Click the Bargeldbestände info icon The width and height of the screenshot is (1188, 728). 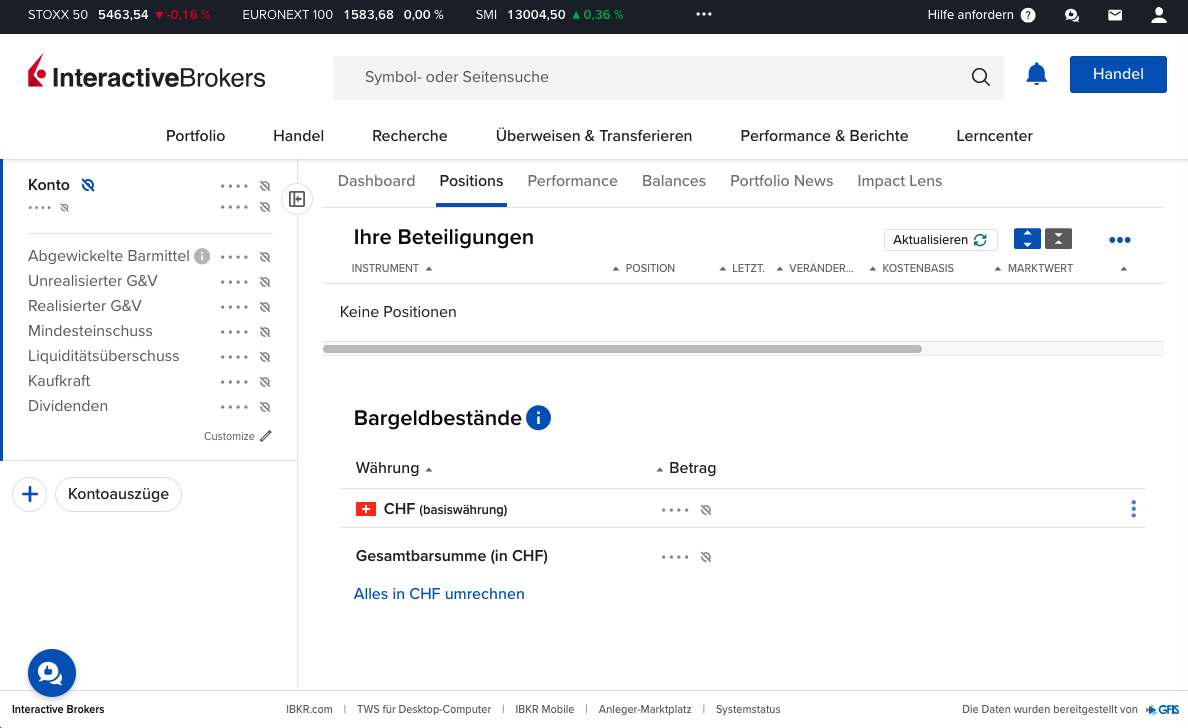tap(538, 418)
